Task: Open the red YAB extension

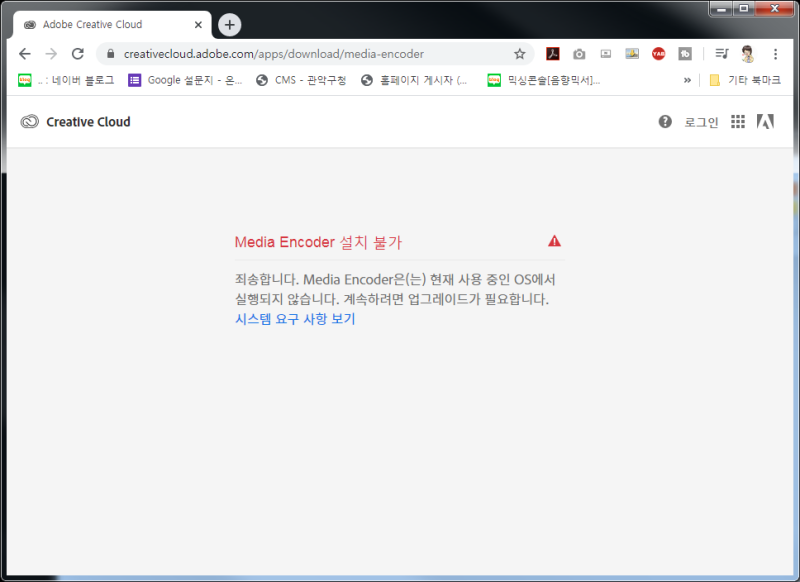Action: pyautogui.click(x=659, y=54)
